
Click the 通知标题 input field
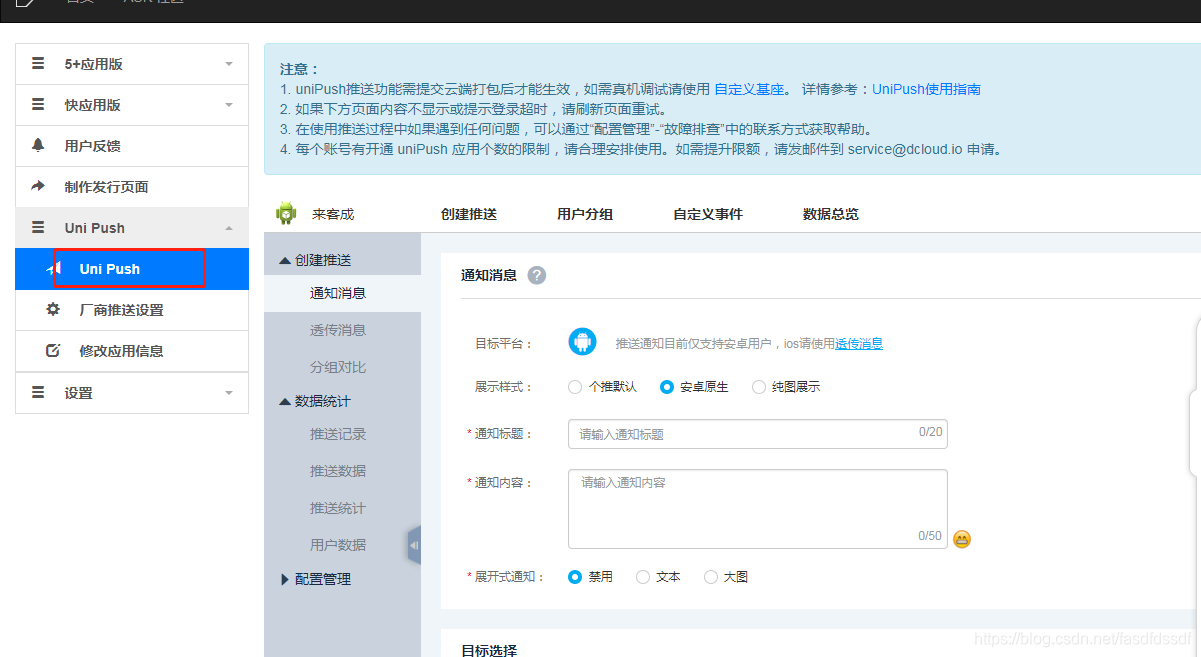pyautogui.click(x=757, y=433)
